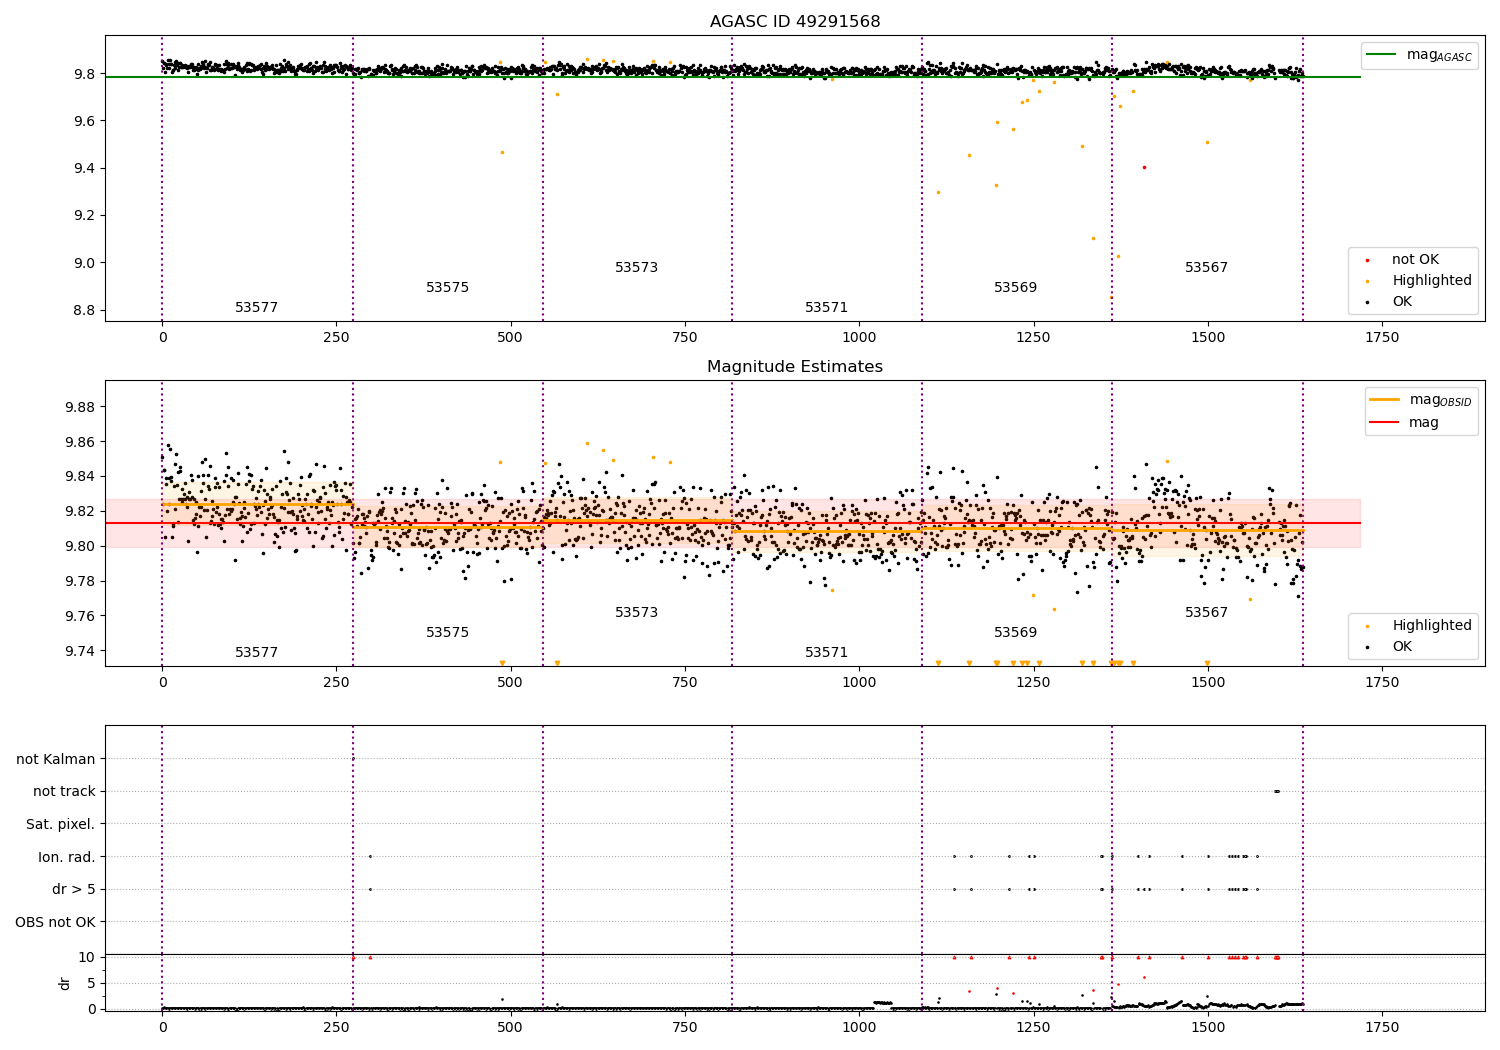The width and height of the screenshot is (1500, 1050).
Task: Select OBSID label 53573 in Magnitude Estimates plot
Action: tap(636, 613)
